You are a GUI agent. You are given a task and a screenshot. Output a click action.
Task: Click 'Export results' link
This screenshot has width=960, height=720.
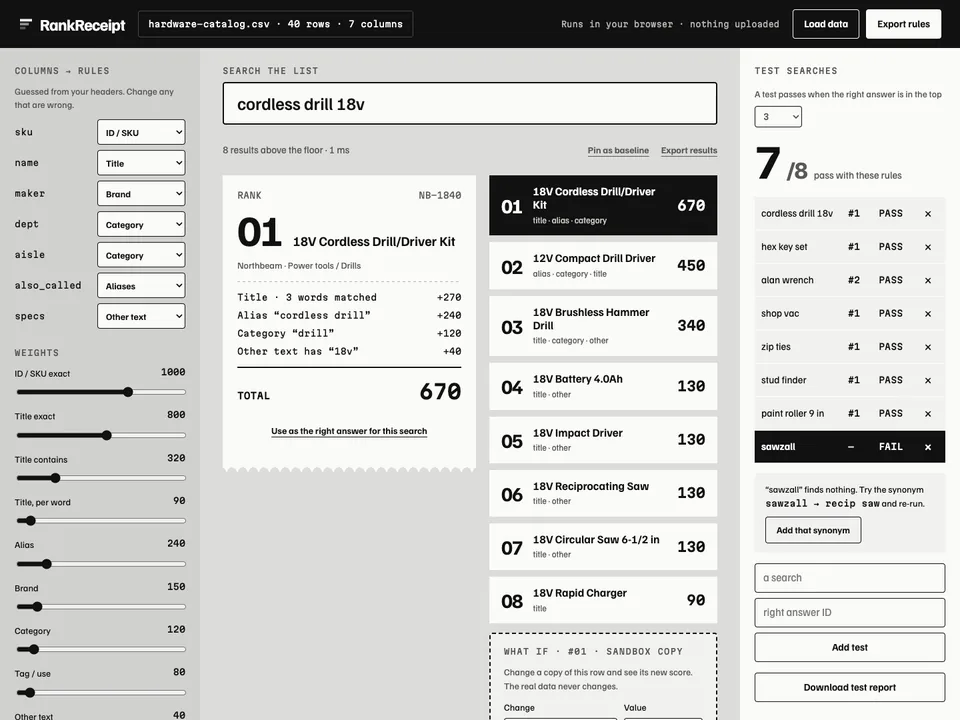pyautogui.click(x=689, y=151)
